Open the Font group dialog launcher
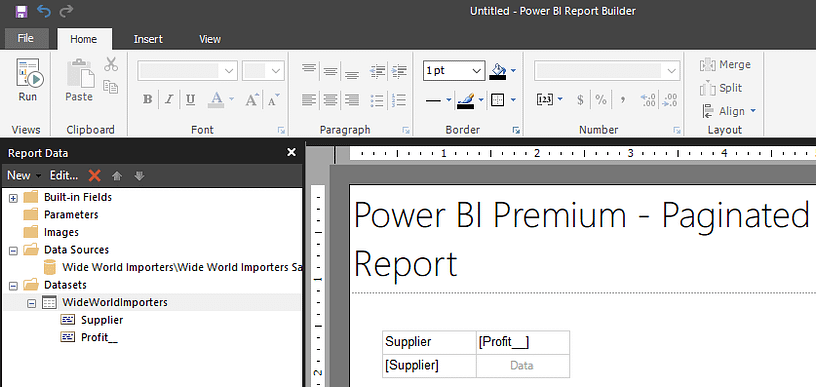 coord(281,130)
